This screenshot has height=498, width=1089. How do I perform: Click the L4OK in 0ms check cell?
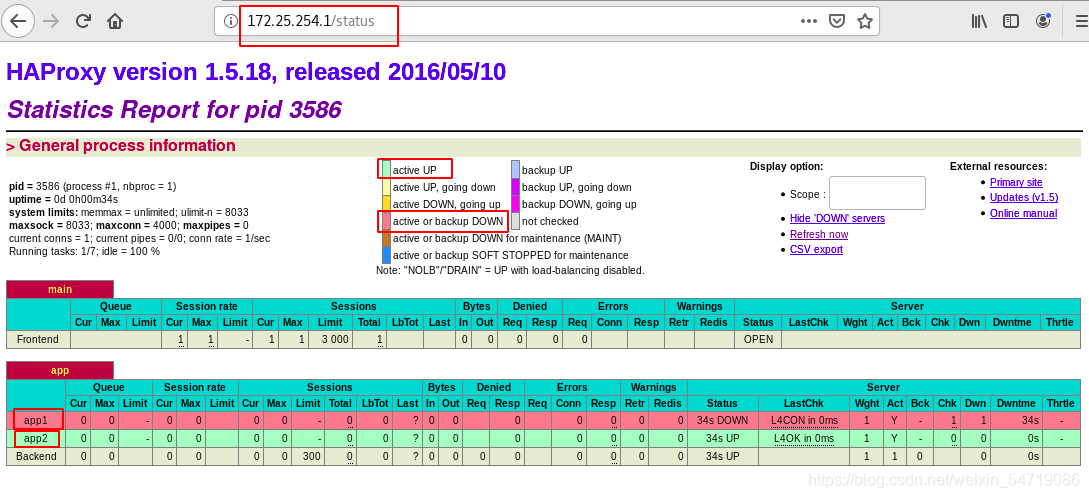(804, 438)
